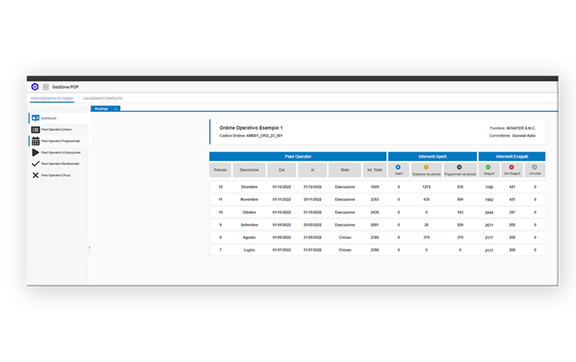Click the end date 31/10/2022

point(313,212)
